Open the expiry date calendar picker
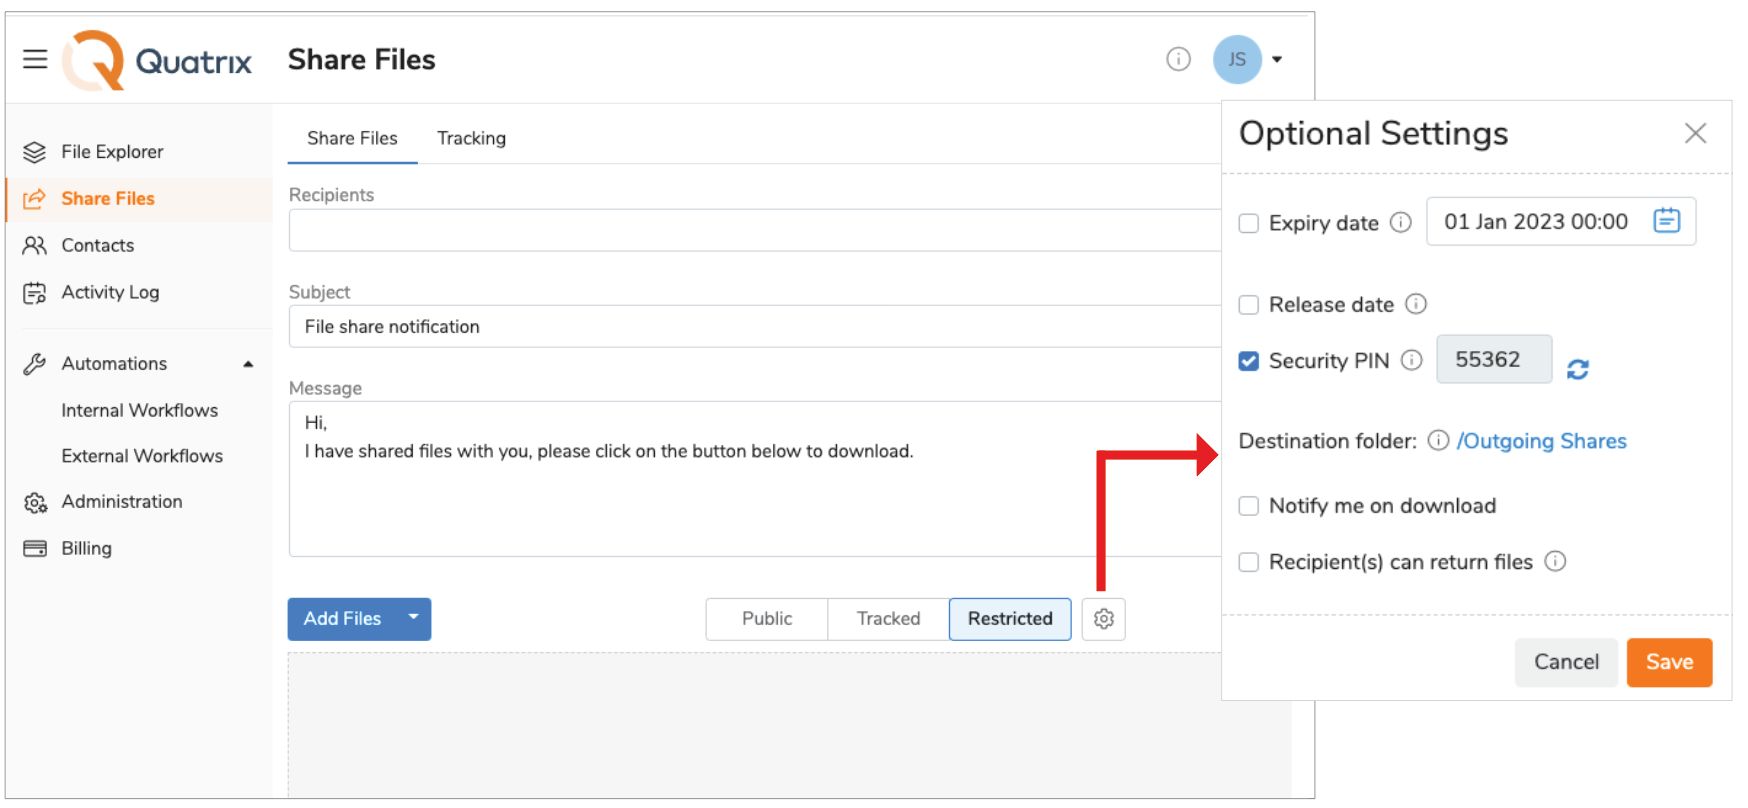The height and width of the screenshot is (808, 1748). point(1667,221)
